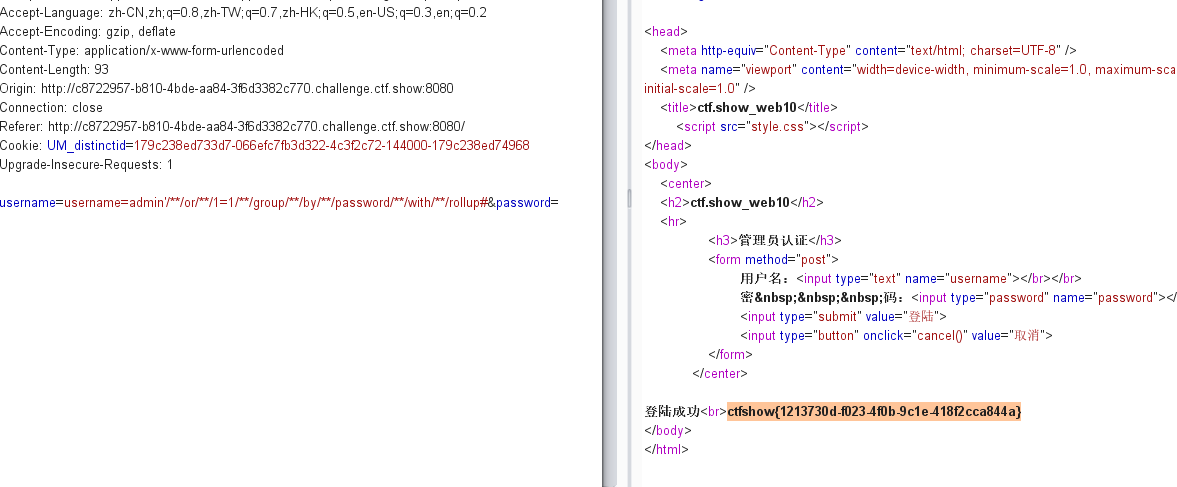Select the cookie value starting 179c238ed733d7
This screenshot has height=487, width=1177.
click(x=332, y=146)
